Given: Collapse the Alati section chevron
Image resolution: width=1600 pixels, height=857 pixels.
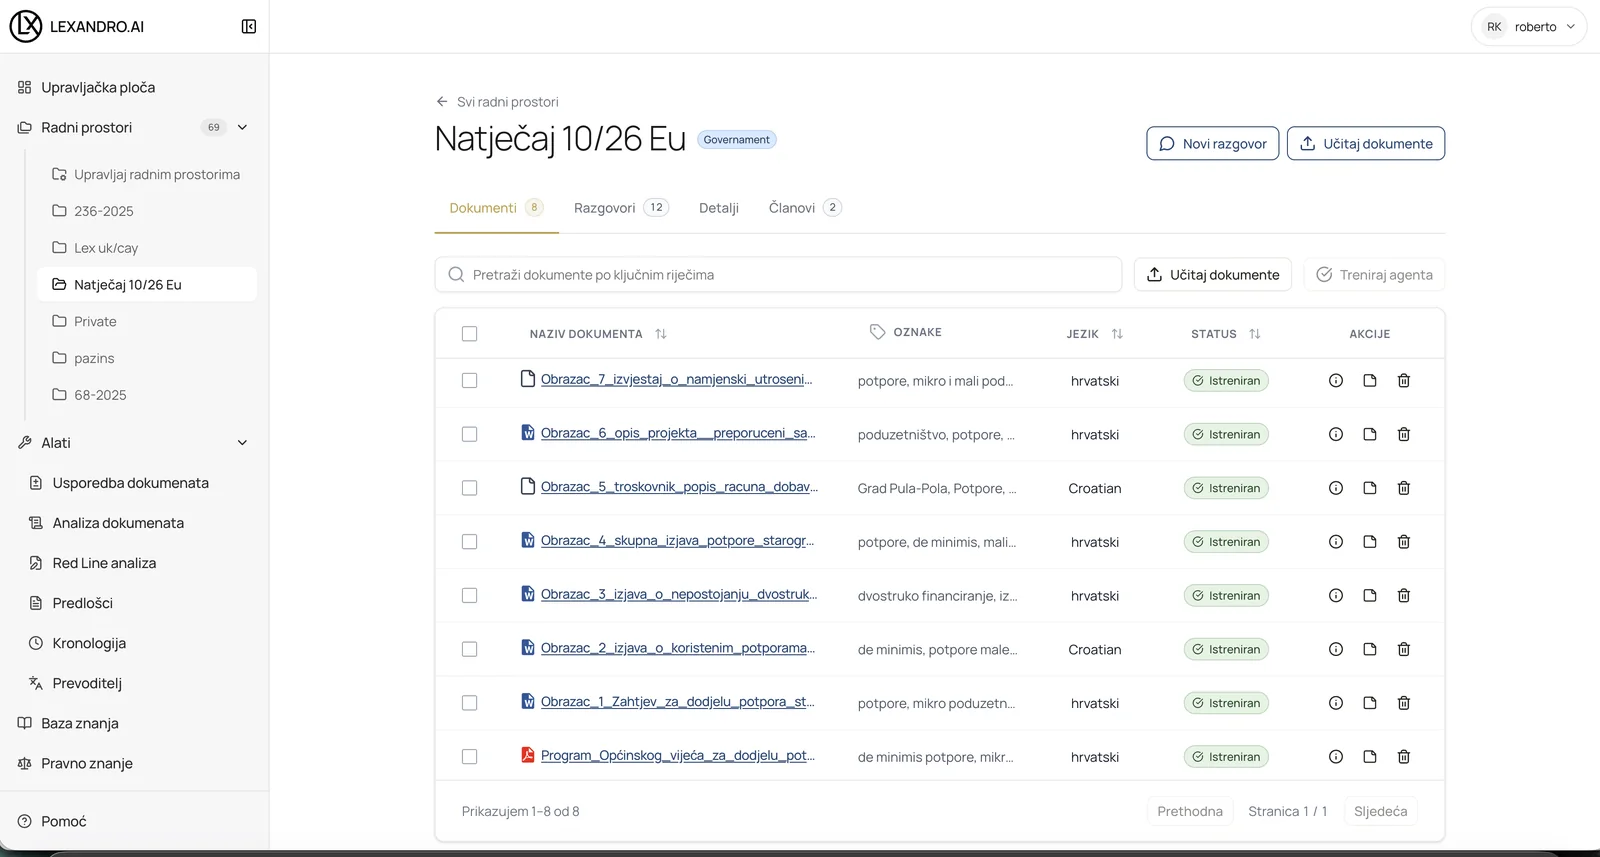Looking at the screenshot, I should (x=242, y=443).
